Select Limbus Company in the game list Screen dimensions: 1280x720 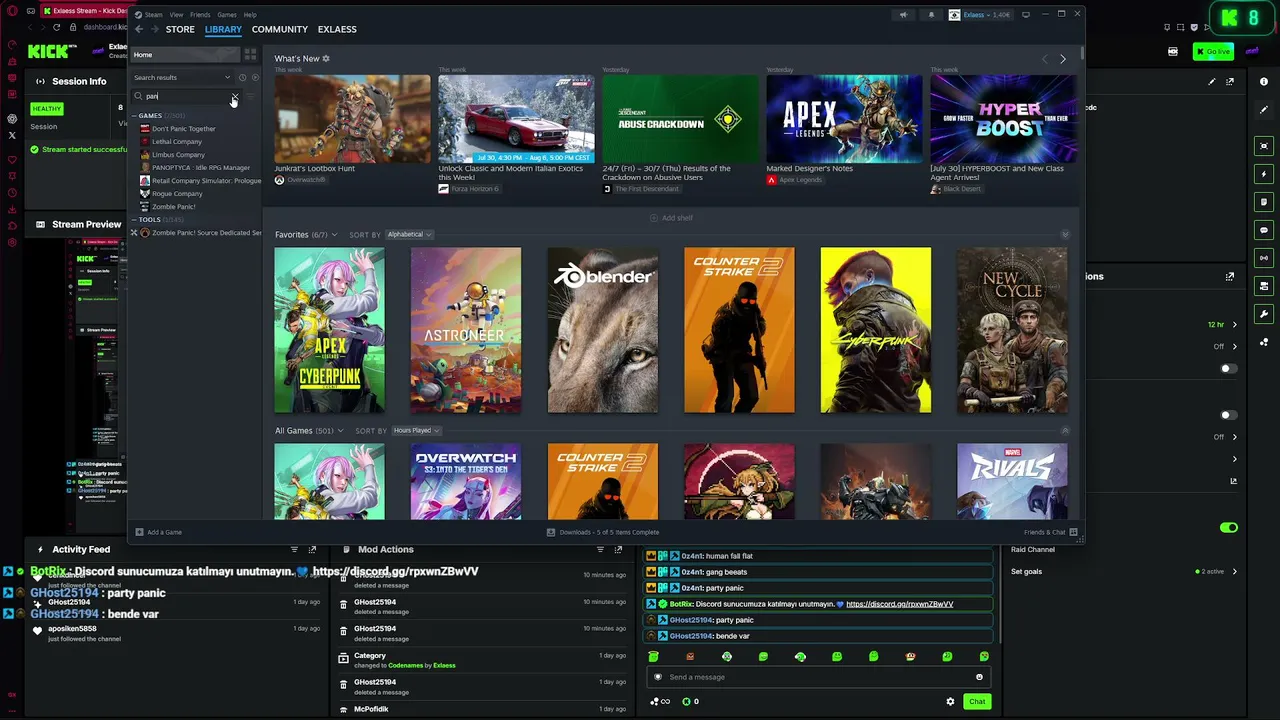click(178, 155)
